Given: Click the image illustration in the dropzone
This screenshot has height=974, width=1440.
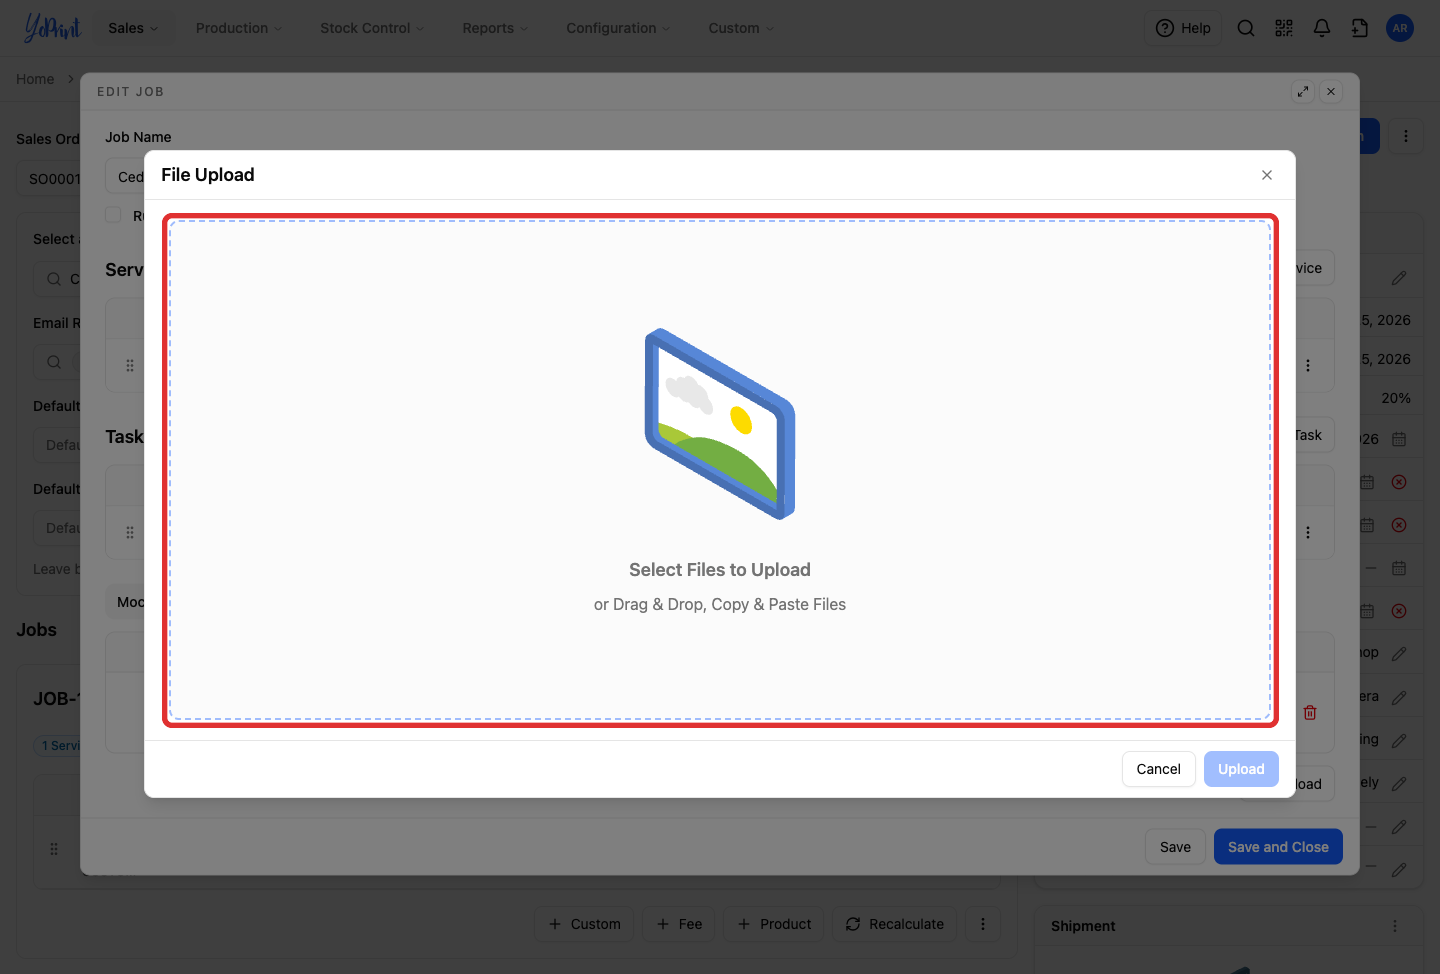Looking at the screenshot, I should coord(720,424).
